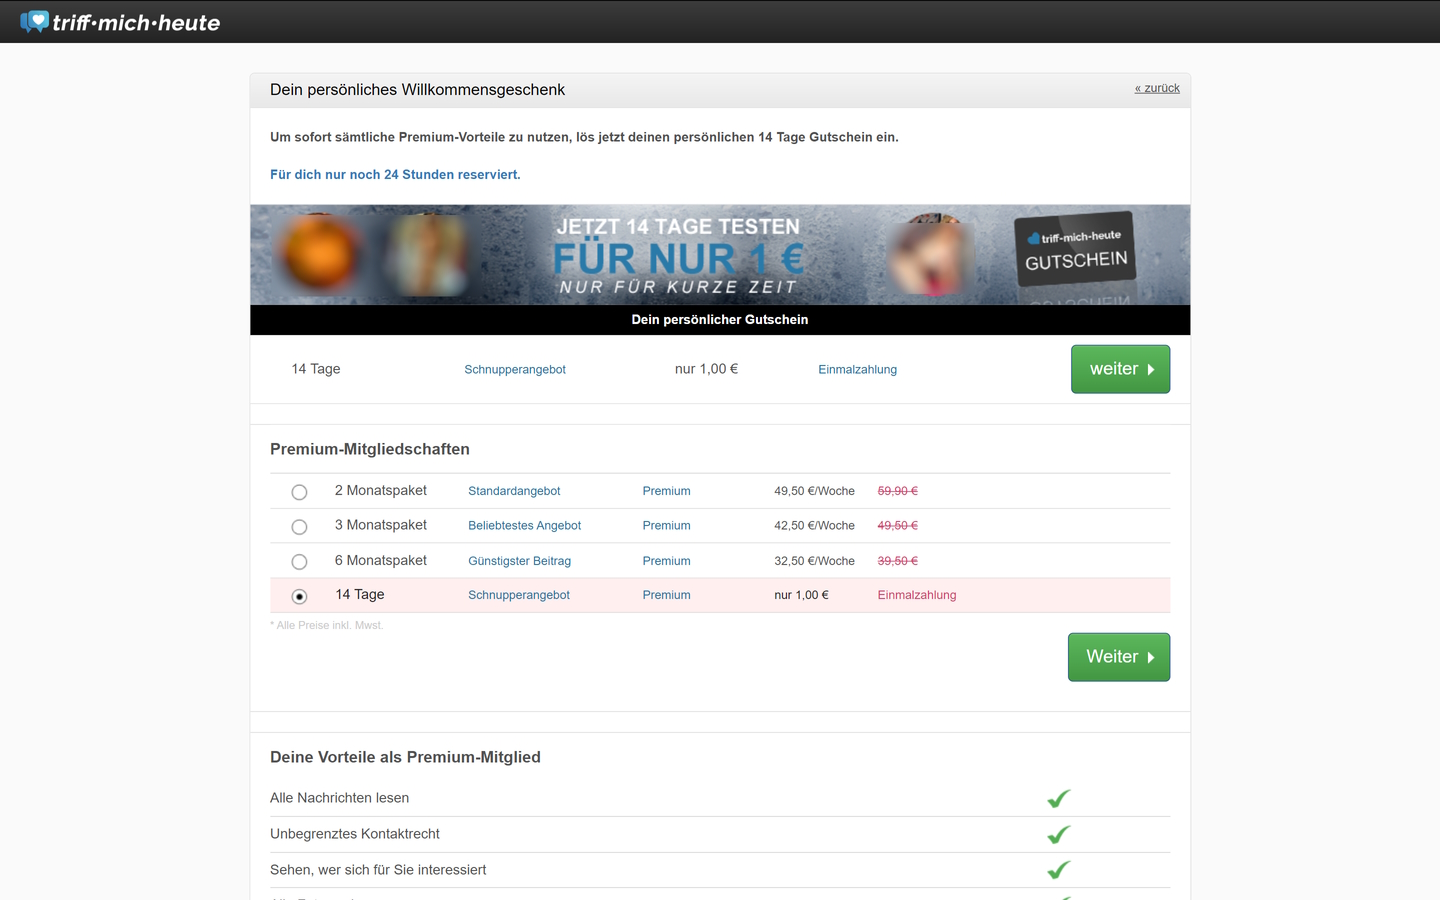
Task: Select the 14 Tage radio button
Action: pyautogui.click(x=299, y=596)
